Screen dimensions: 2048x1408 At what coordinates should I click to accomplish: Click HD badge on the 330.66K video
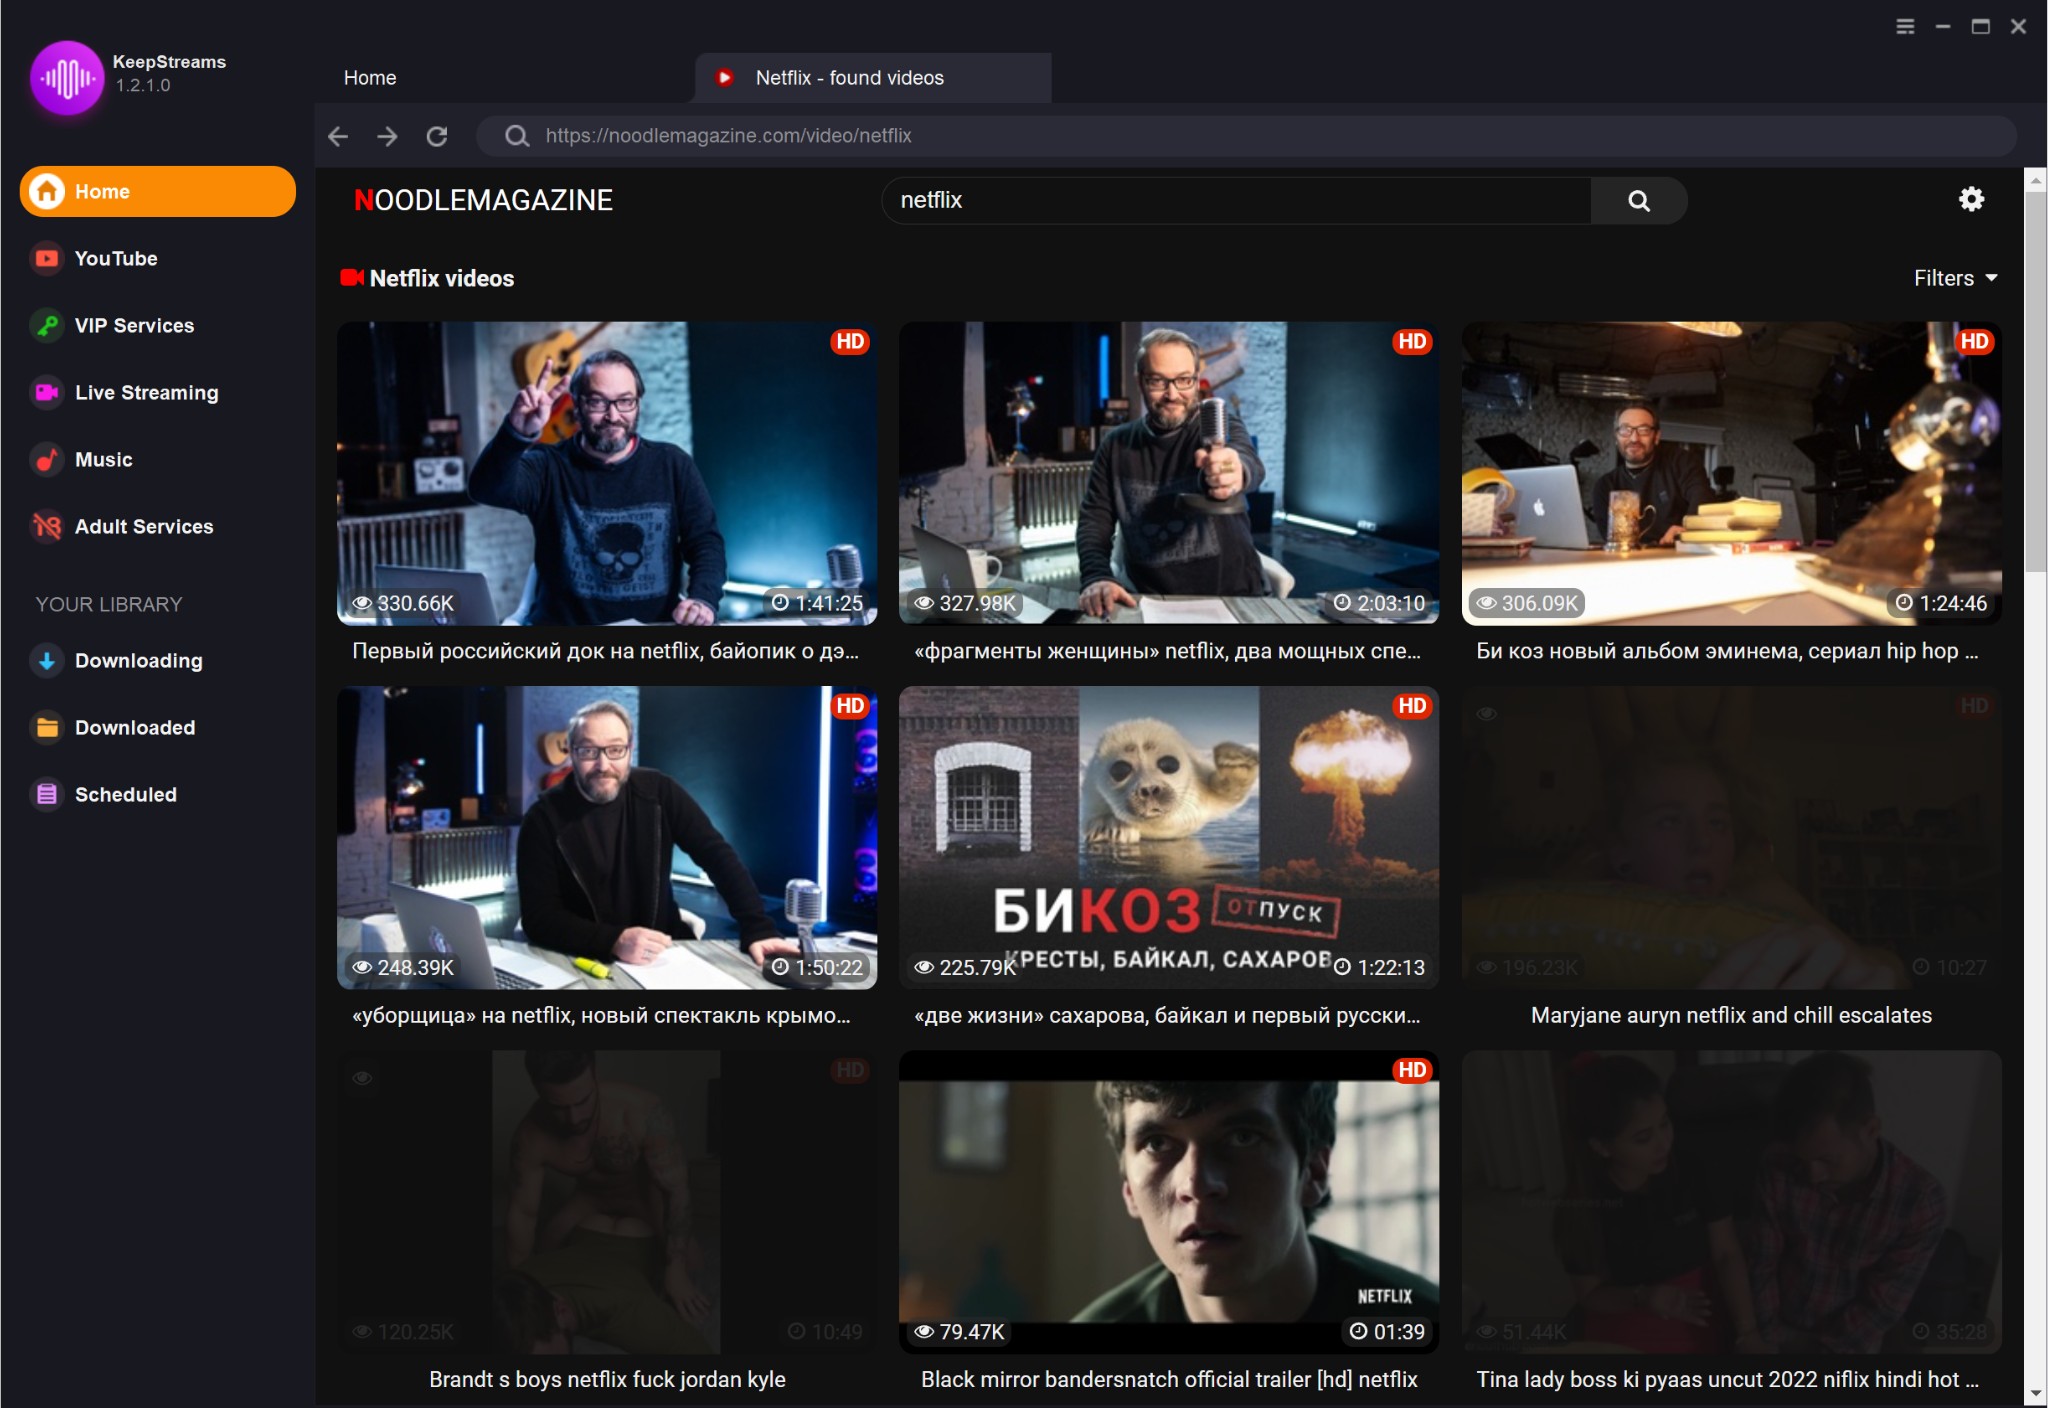(850, 342)
